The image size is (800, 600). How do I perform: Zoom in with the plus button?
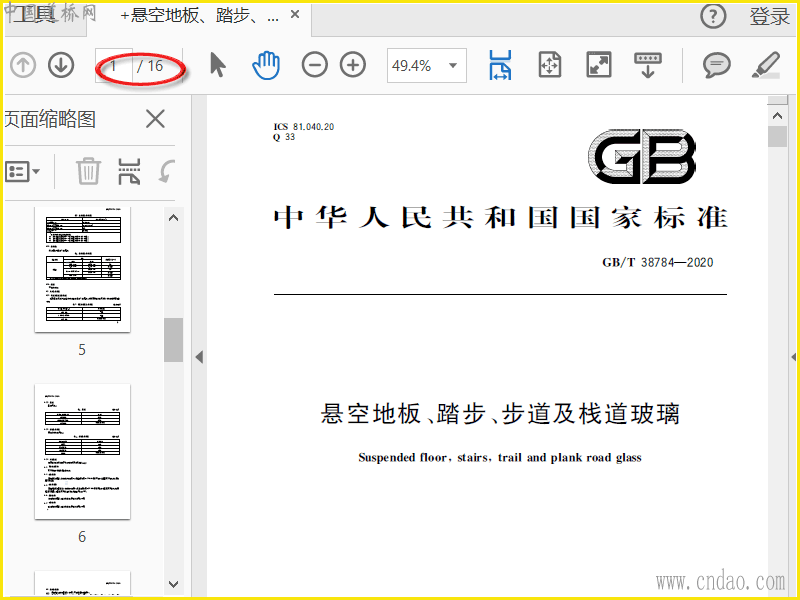tap(353, 65)
